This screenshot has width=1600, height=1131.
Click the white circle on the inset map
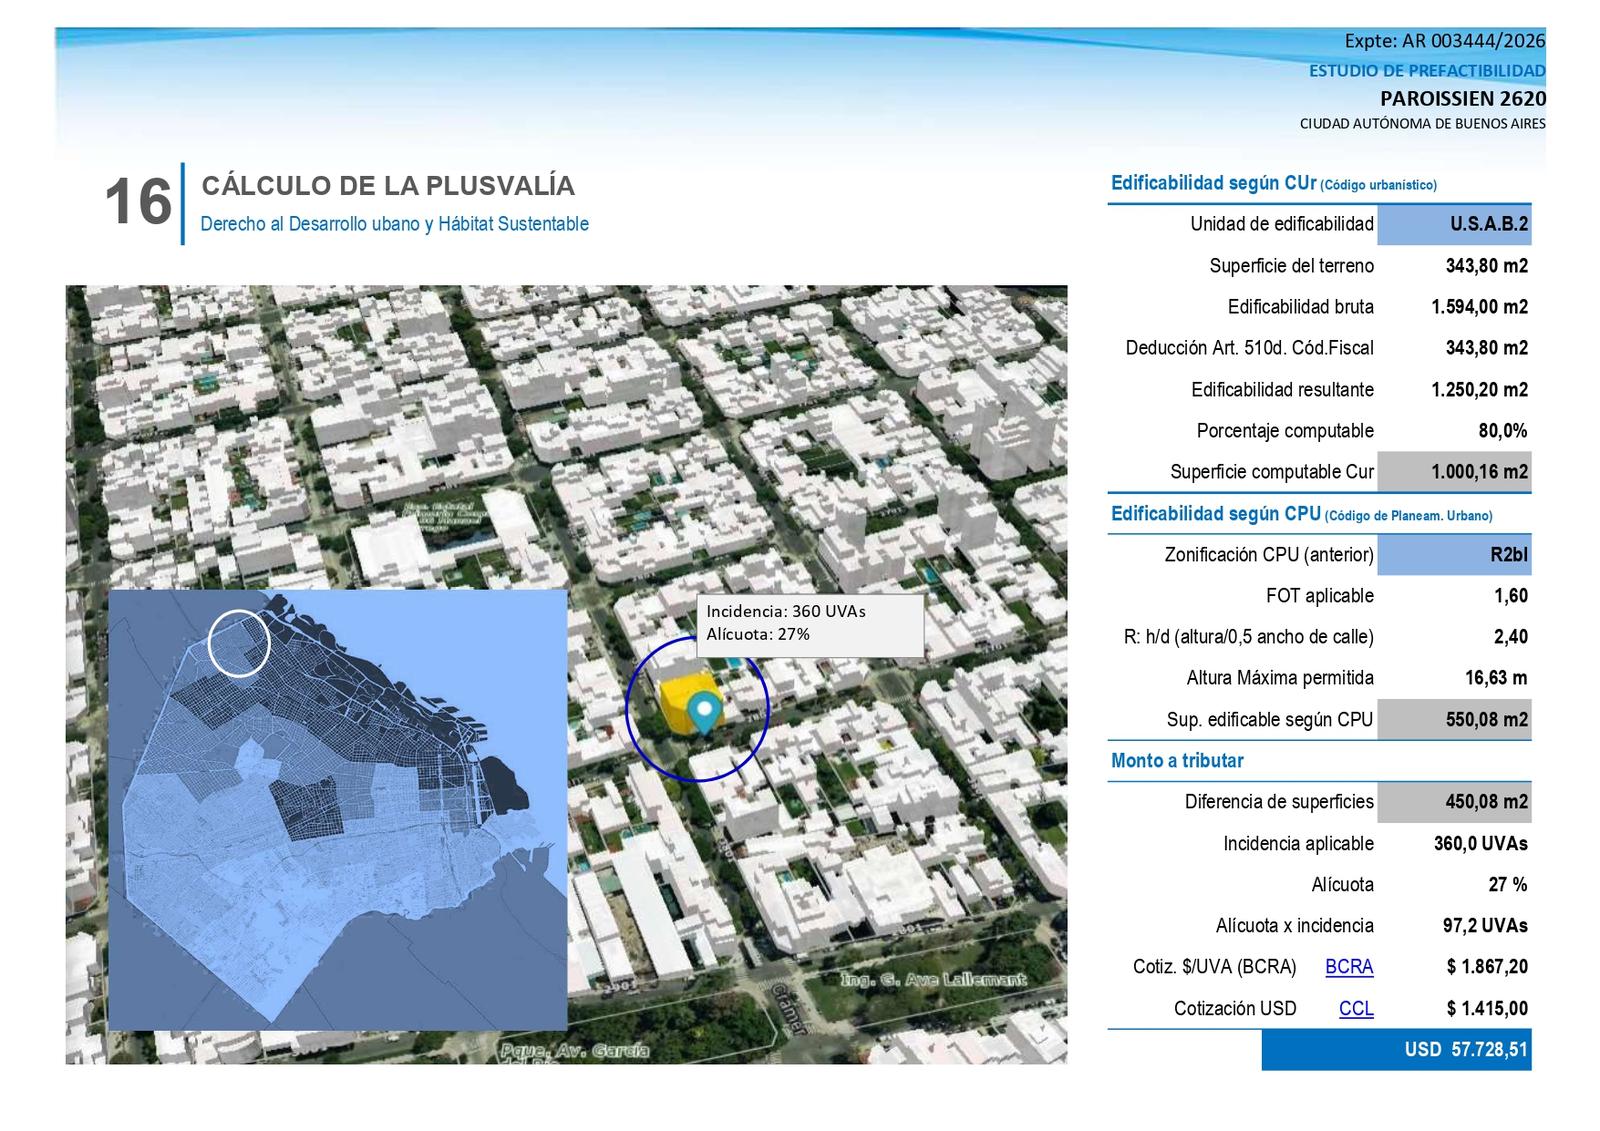[x=239, y=644]
